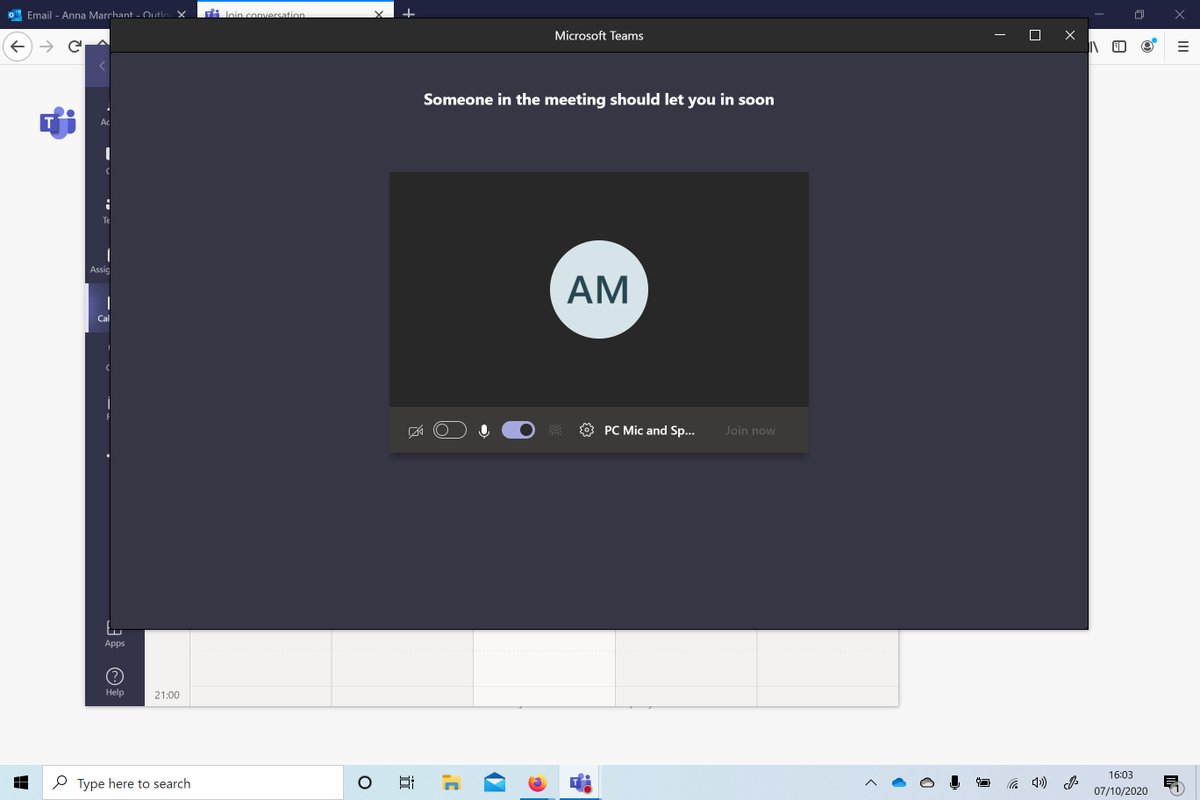Restore down the browser window
This screenshot has width=1200, height=800.
(x=1139, y=15)
